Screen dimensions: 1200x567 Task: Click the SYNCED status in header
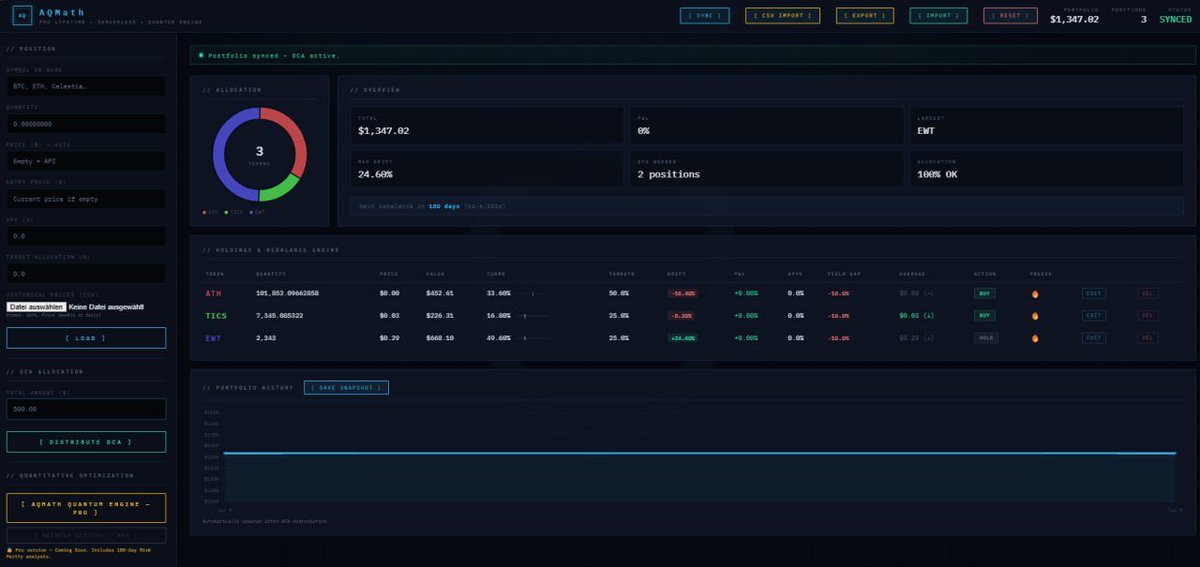click(x=1175, y=19)
